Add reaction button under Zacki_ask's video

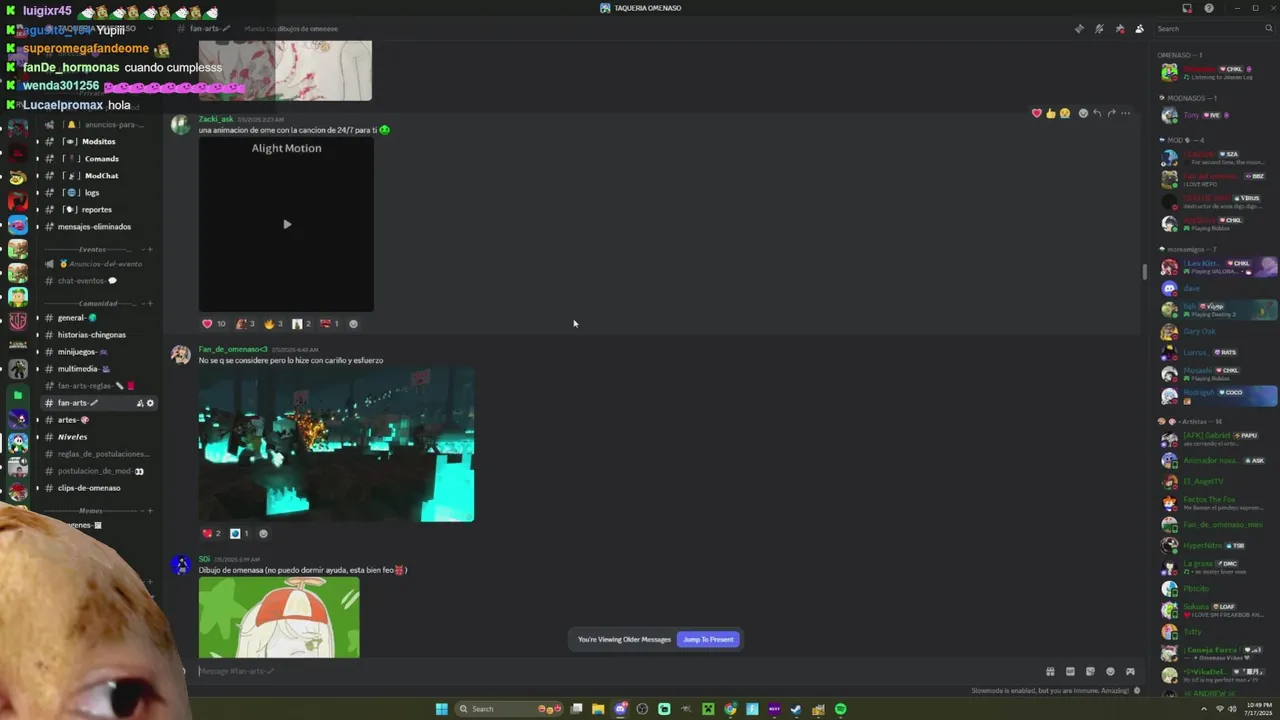tap(353, 324)
